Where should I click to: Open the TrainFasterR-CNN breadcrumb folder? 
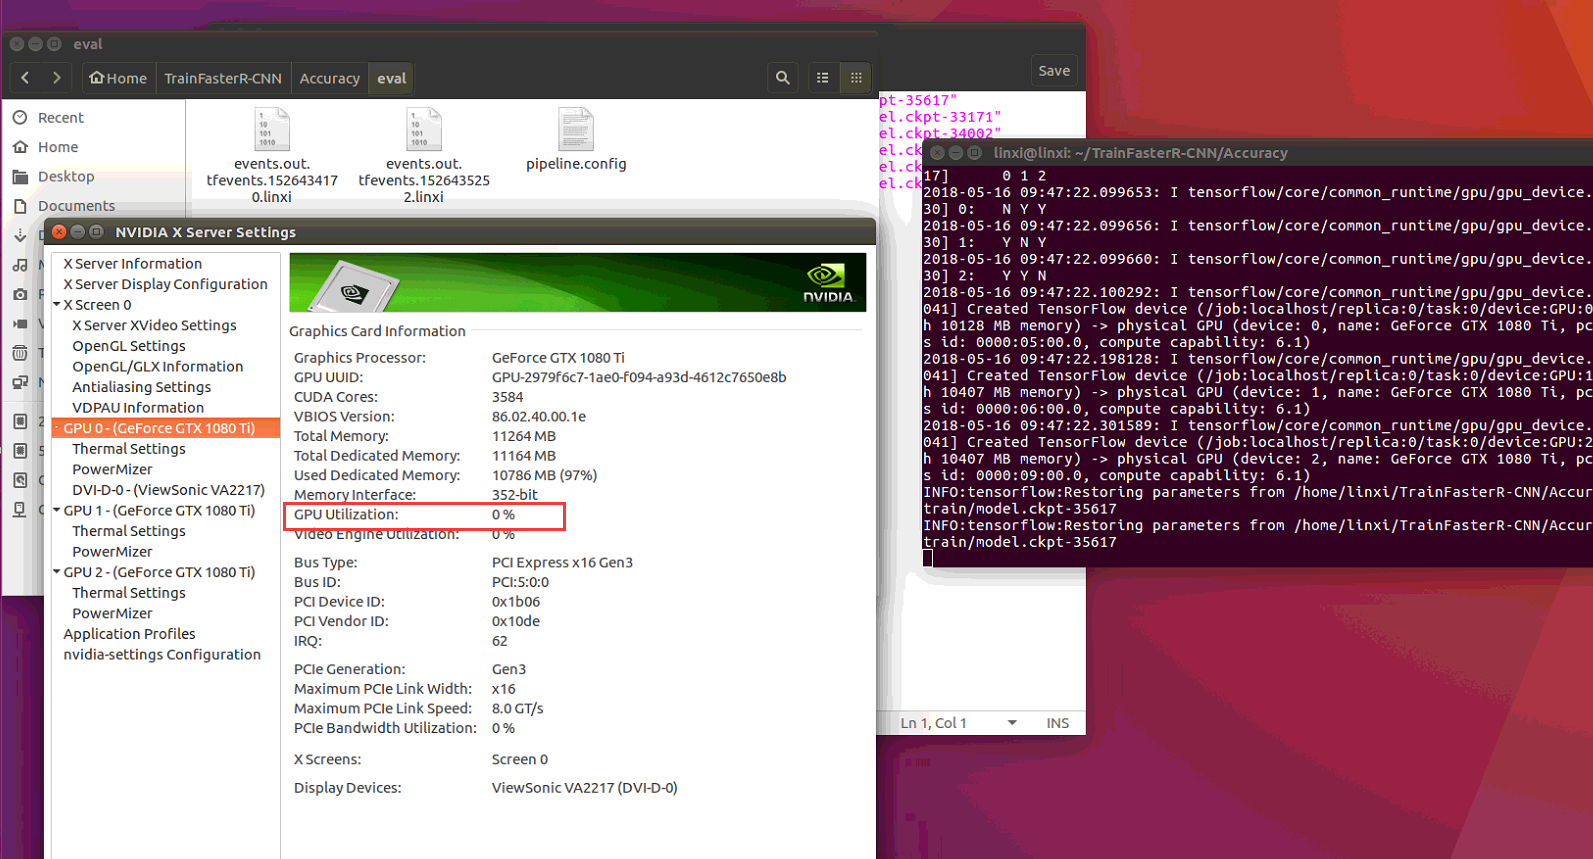223,78
